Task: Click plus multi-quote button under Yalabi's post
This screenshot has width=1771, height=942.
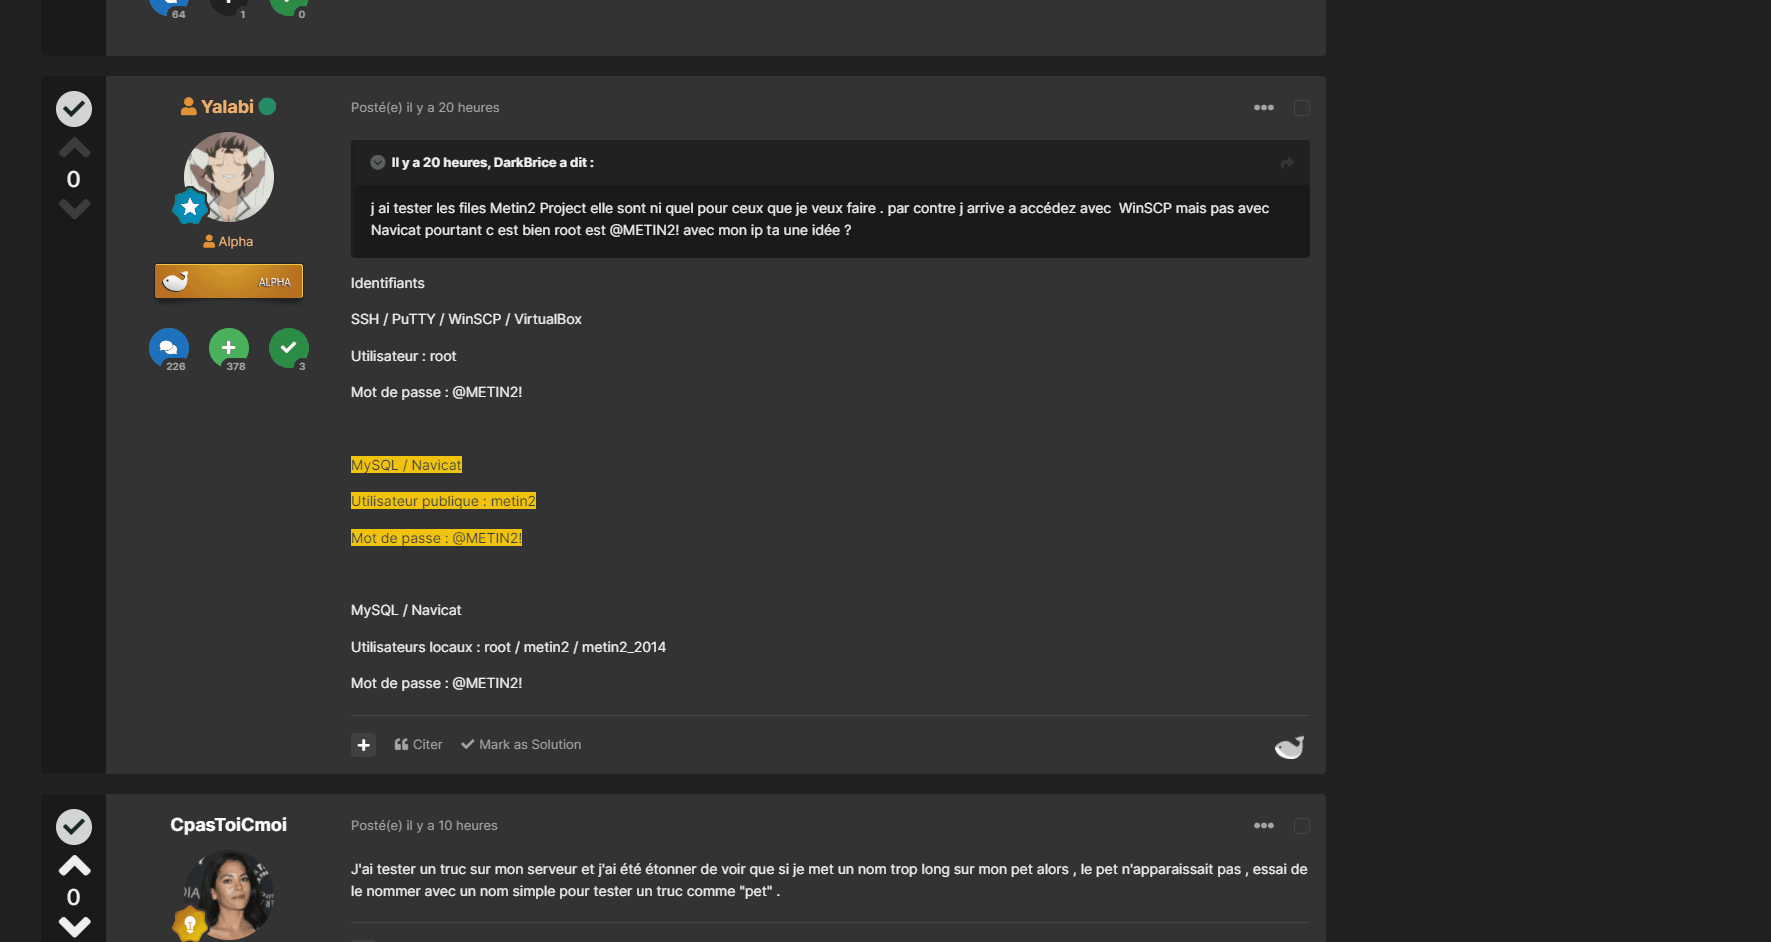Action: [x=364, y=745]
